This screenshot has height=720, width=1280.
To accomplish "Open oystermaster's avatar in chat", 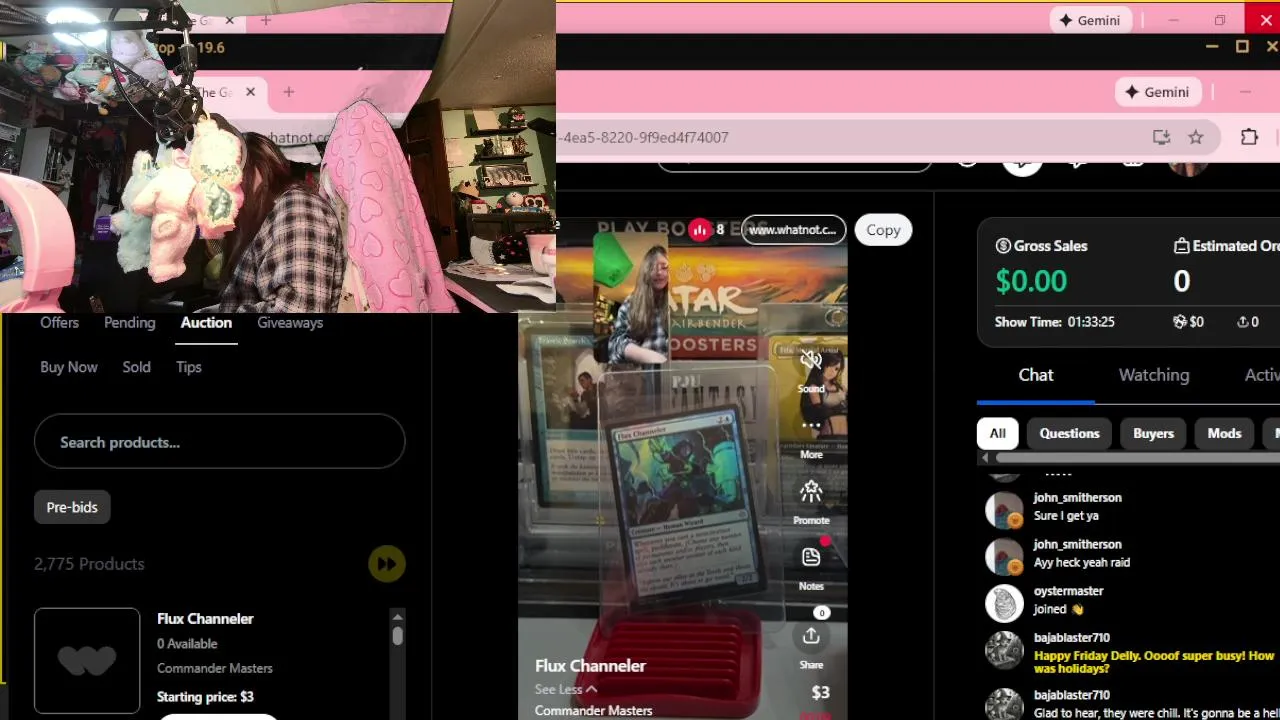I will (1004, 603).
